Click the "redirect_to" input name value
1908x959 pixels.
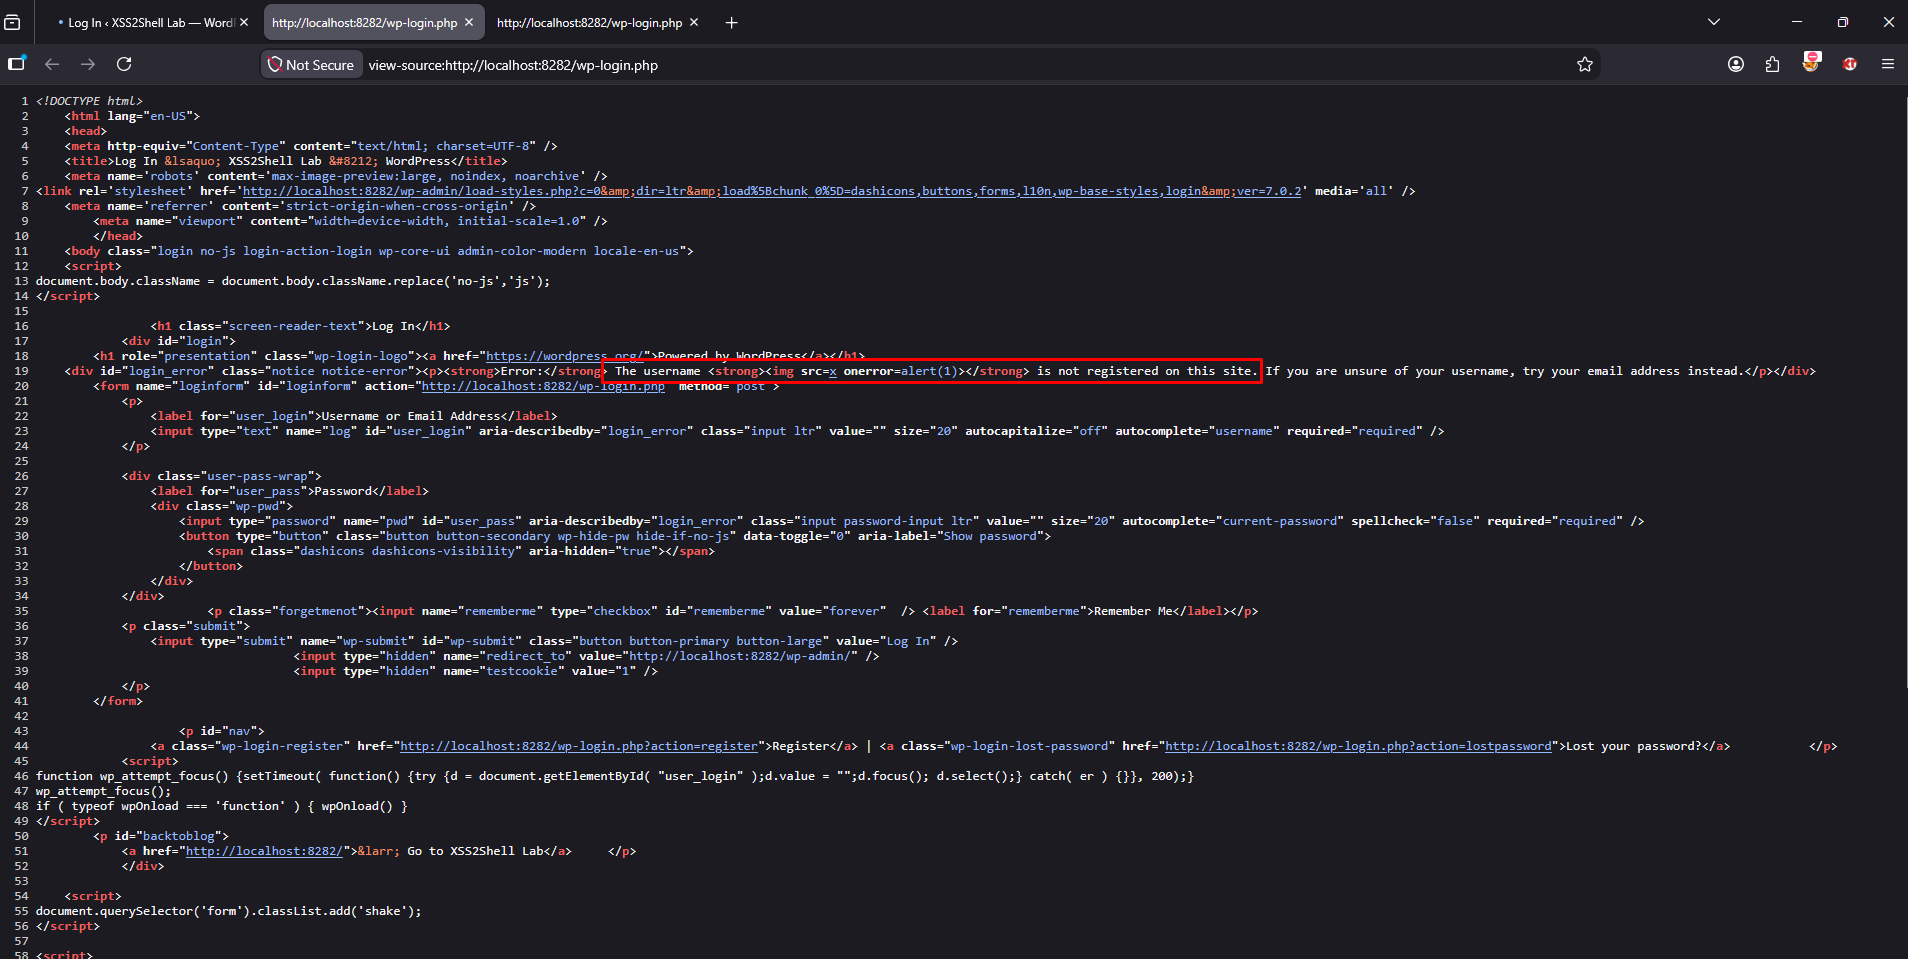525,656
